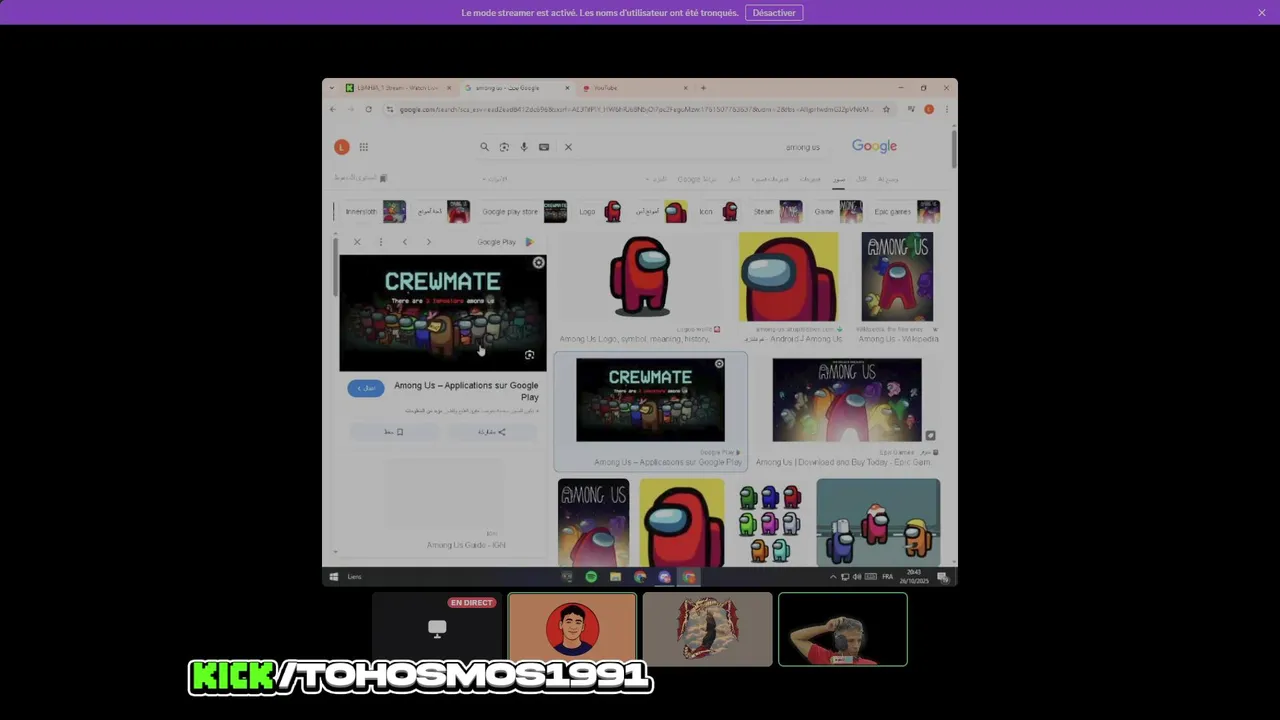
Task: Click Lens search icon on preview image
Action: pyautogui.click(x=530, y=355)
